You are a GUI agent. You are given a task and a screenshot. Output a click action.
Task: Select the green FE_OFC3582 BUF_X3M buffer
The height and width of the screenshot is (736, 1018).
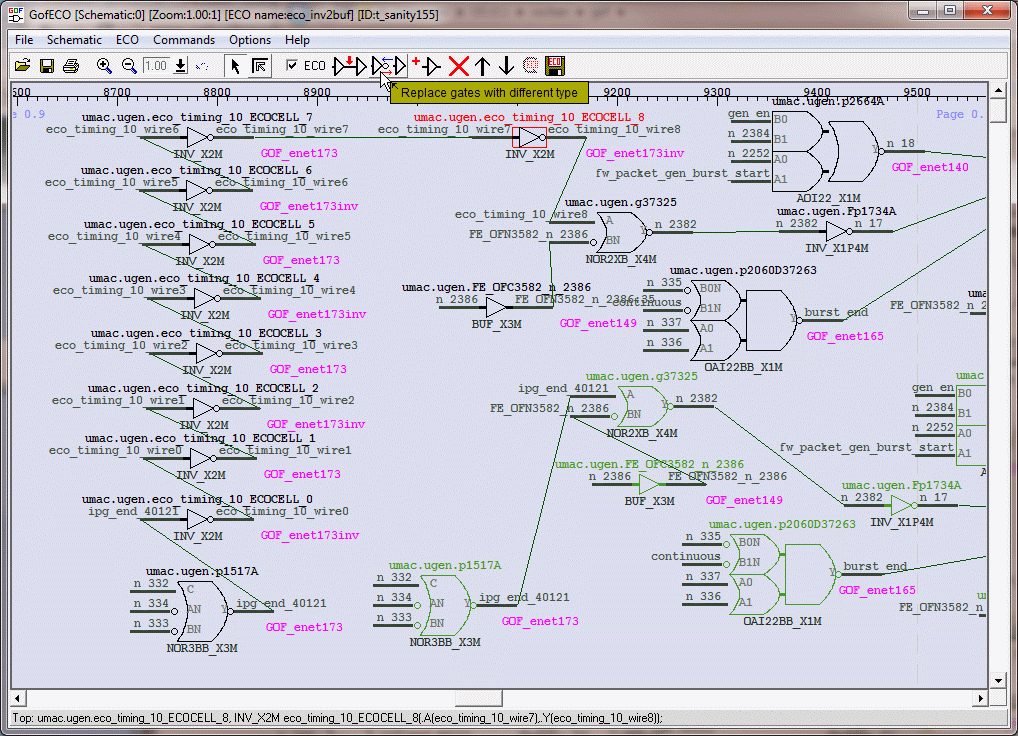(649, 484)
